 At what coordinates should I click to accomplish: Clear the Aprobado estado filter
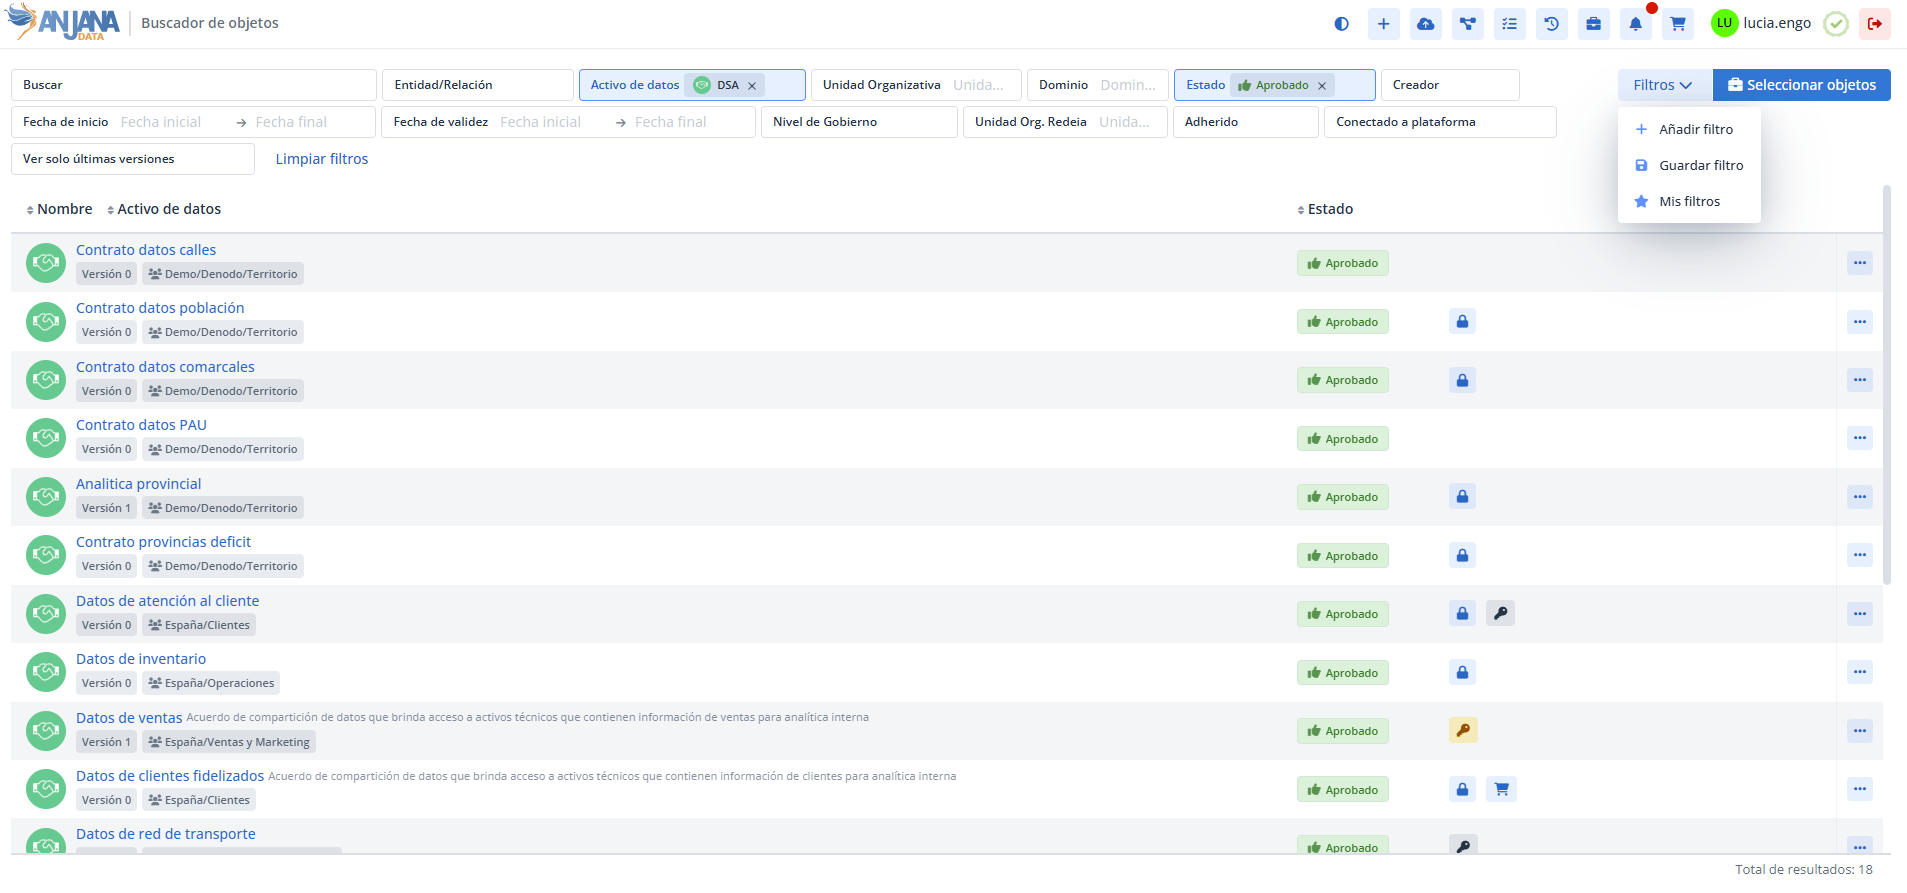click(1322, 86)
